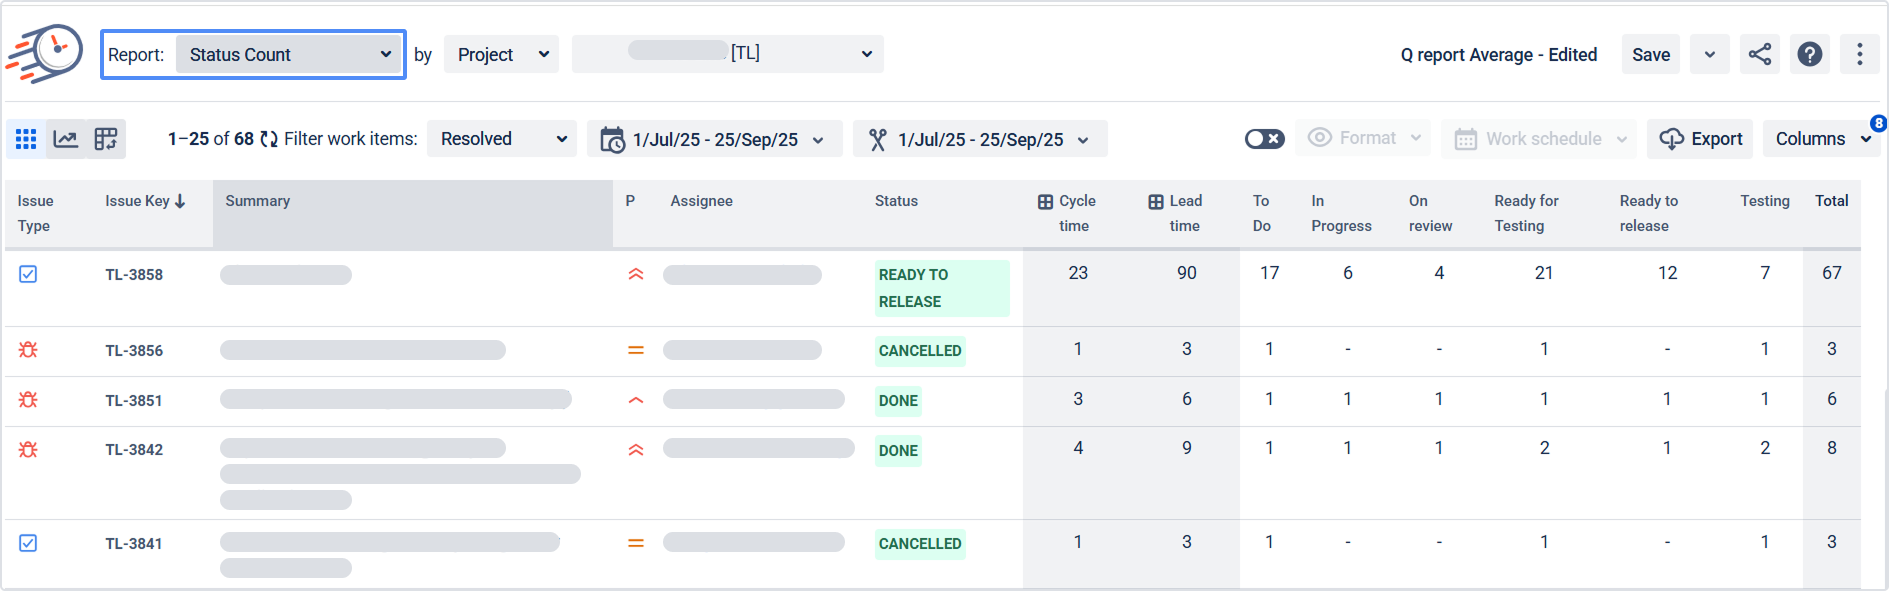Image resolution: width=1889 pixels, height=591 pixels.
Task: Sort by Issue Key column header
Action: point(146,201)
